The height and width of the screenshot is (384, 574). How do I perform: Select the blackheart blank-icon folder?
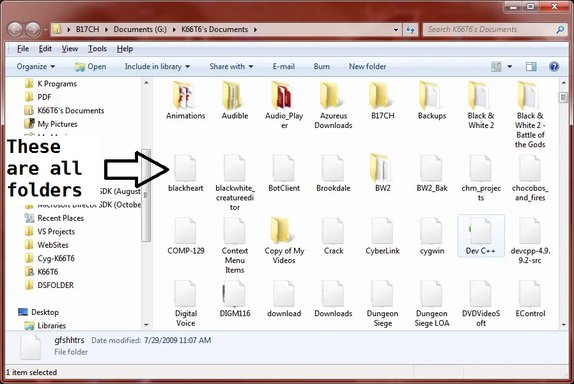coord(185,168)
